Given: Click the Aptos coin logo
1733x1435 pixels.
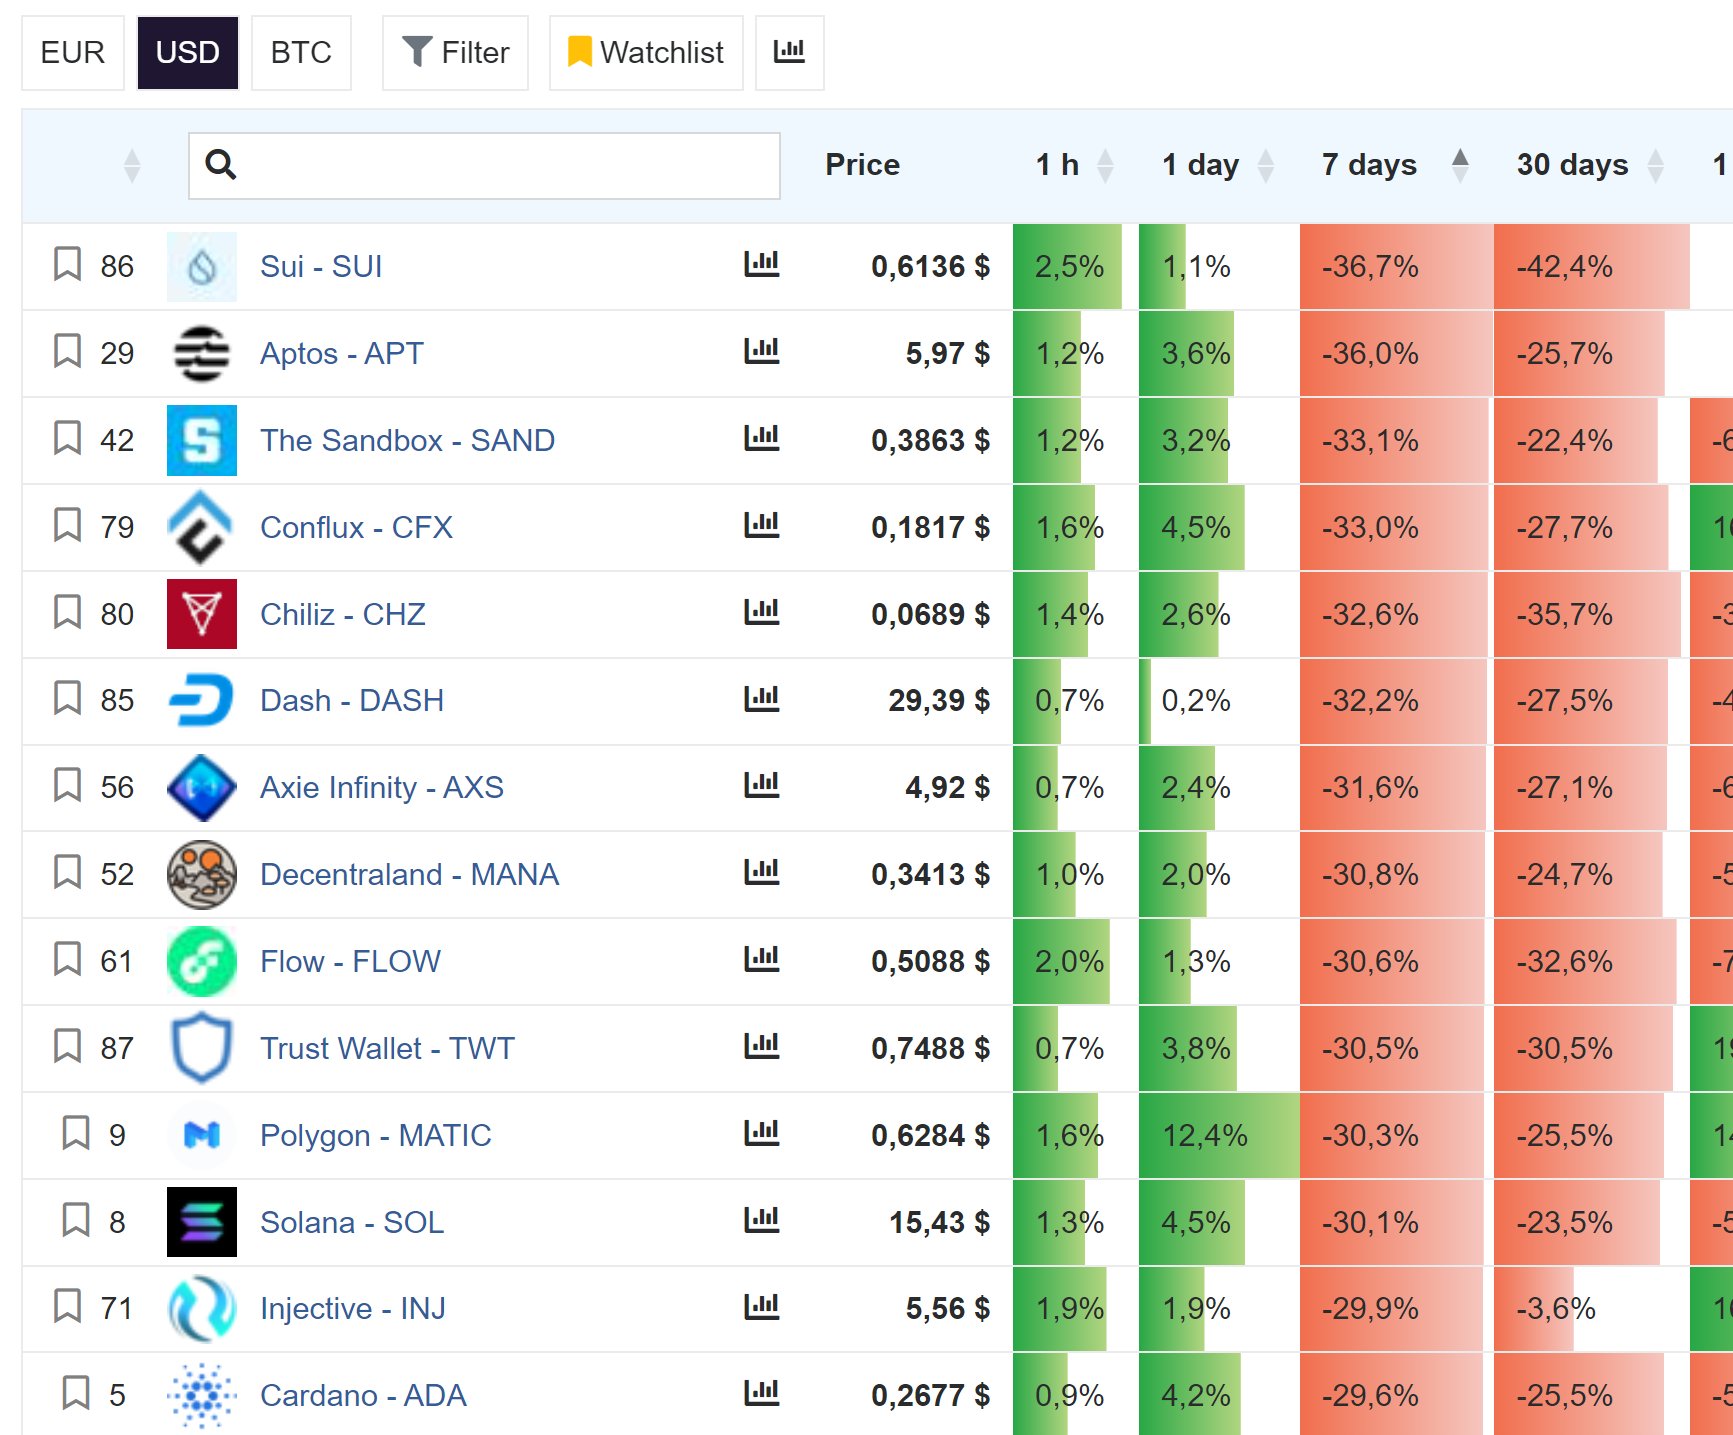Looking at the screenshot, I should point(202,354).
